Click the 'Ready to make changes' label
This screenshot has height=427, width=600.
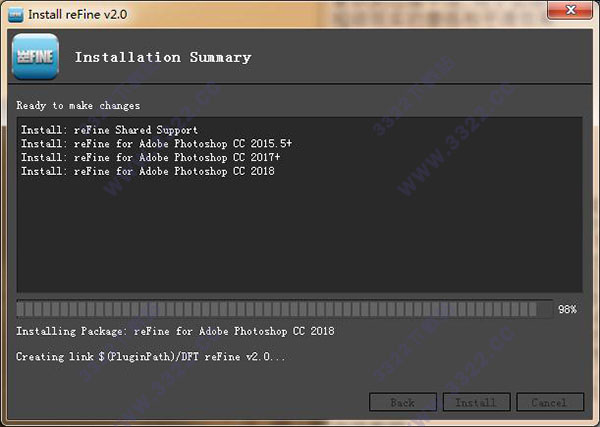78,106
